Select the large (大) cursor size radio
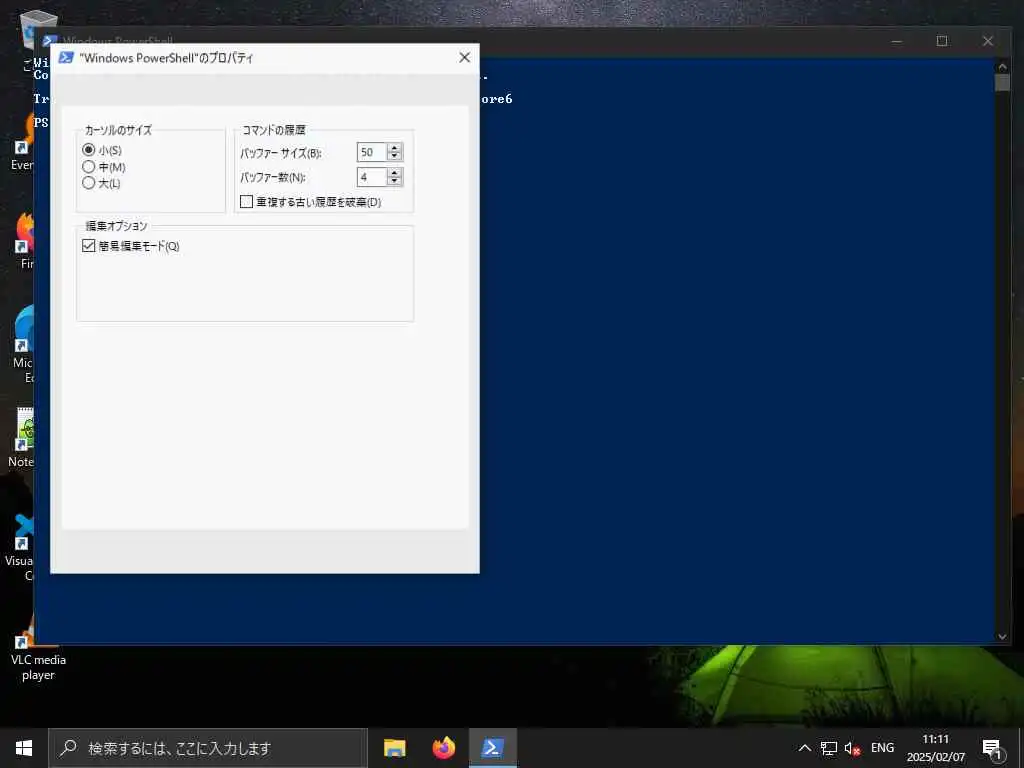This screenshot has width=1024, height=768. [89, 183]
